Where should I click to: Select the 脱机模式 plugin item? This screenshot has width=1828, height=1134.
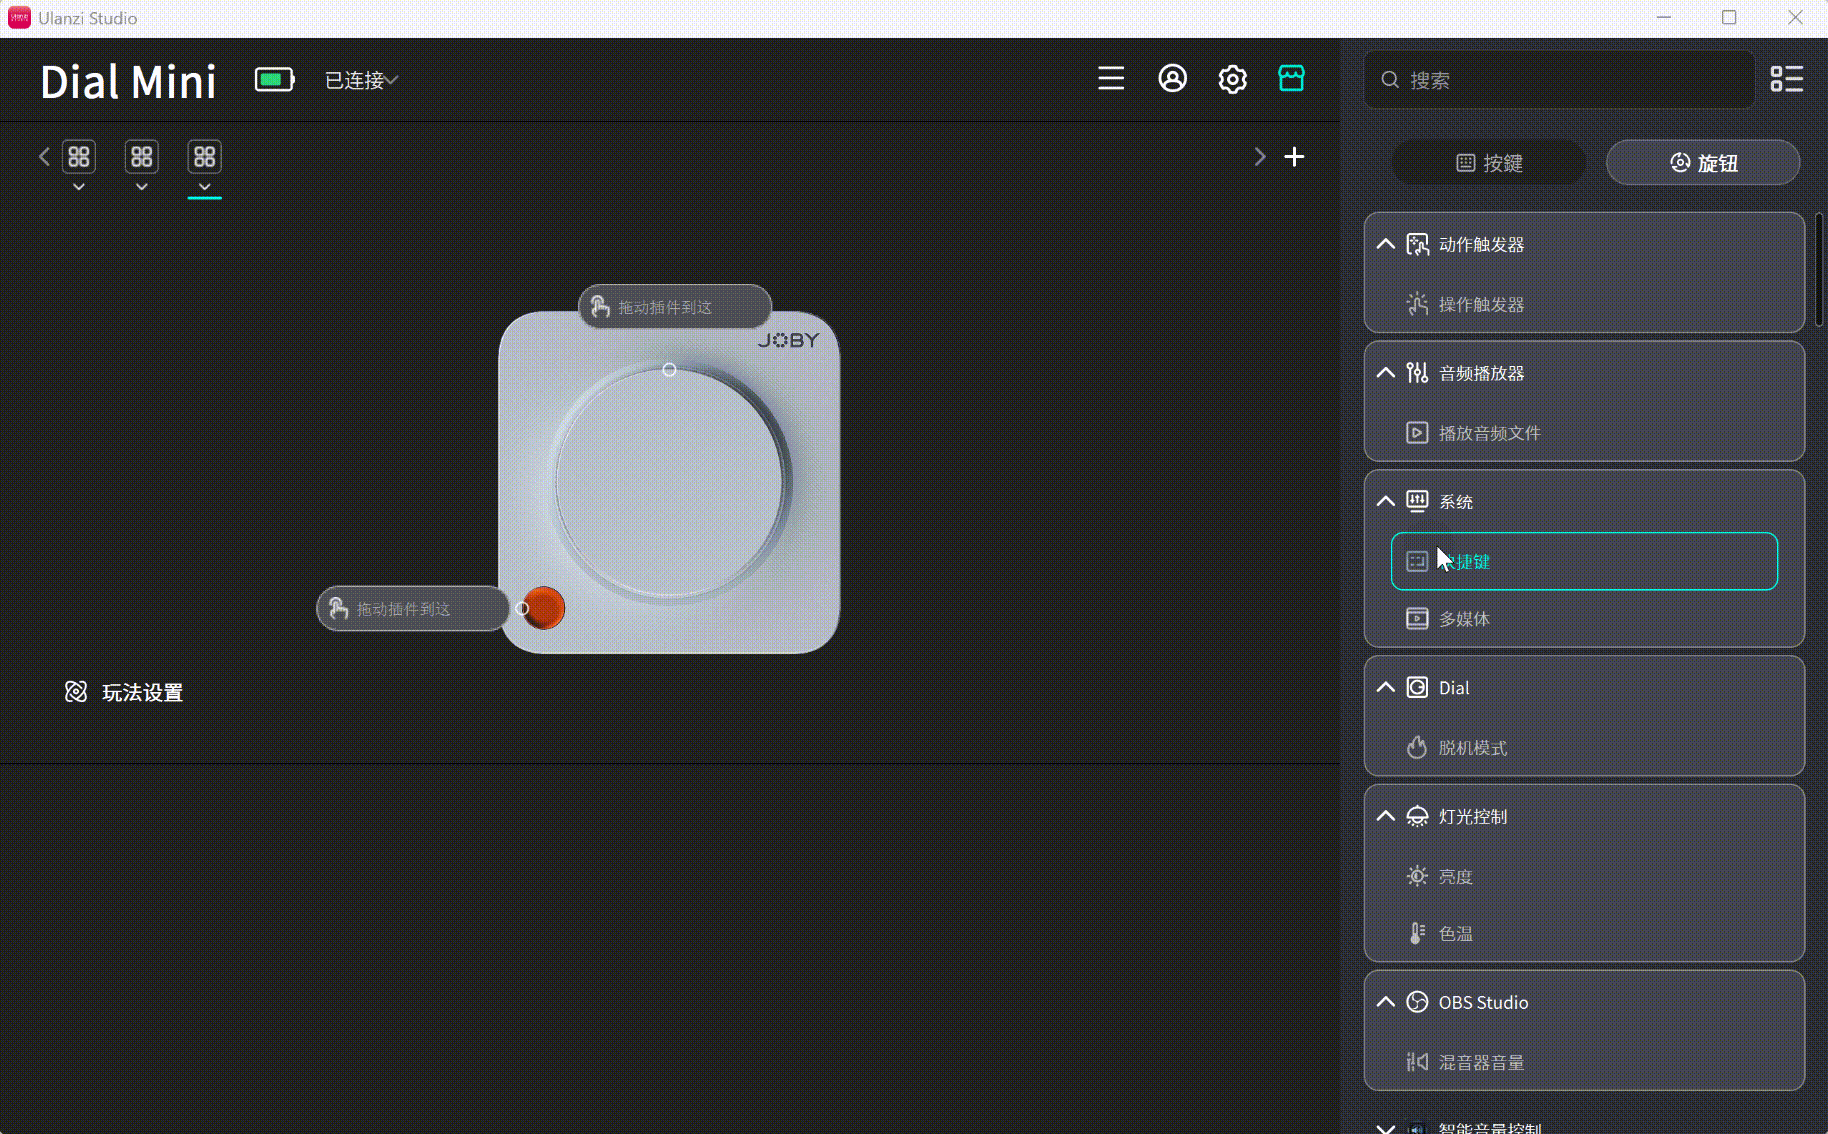point(1584,748)
